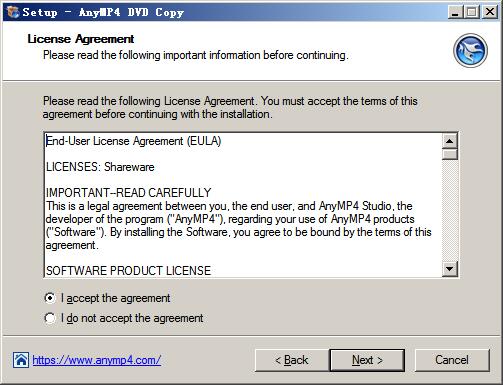This screenshot has height=385, width=503.
Task: Click the AnyMP4 round blue logo
Action: (x=470, y=51)
